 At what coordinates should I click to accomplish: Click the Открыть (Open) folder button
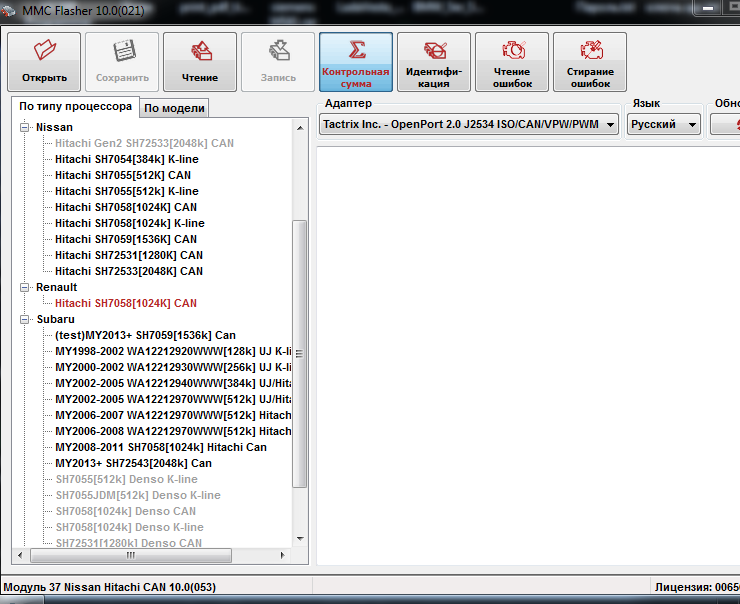(x=44, y=62)
